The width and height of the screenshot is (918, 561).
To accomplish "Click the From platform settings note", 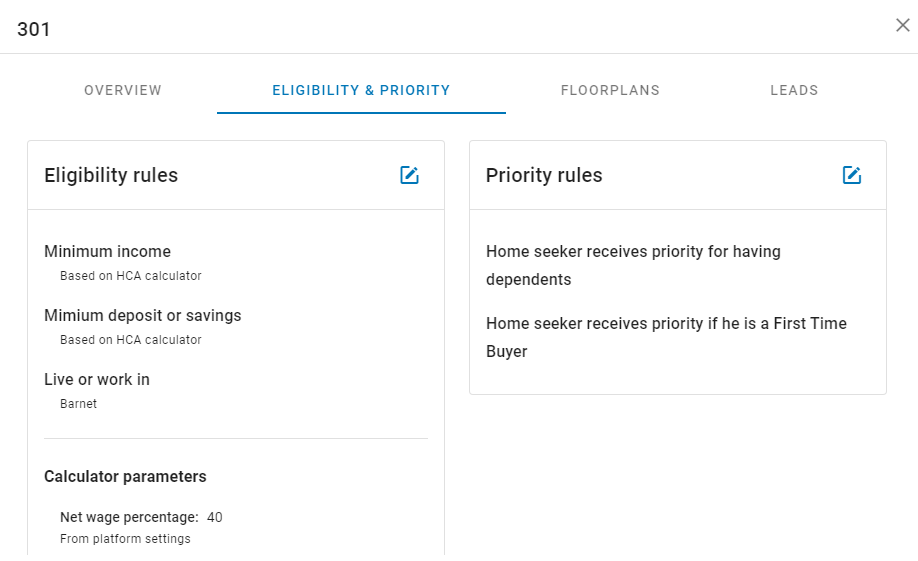I will [x=125, y=539].
